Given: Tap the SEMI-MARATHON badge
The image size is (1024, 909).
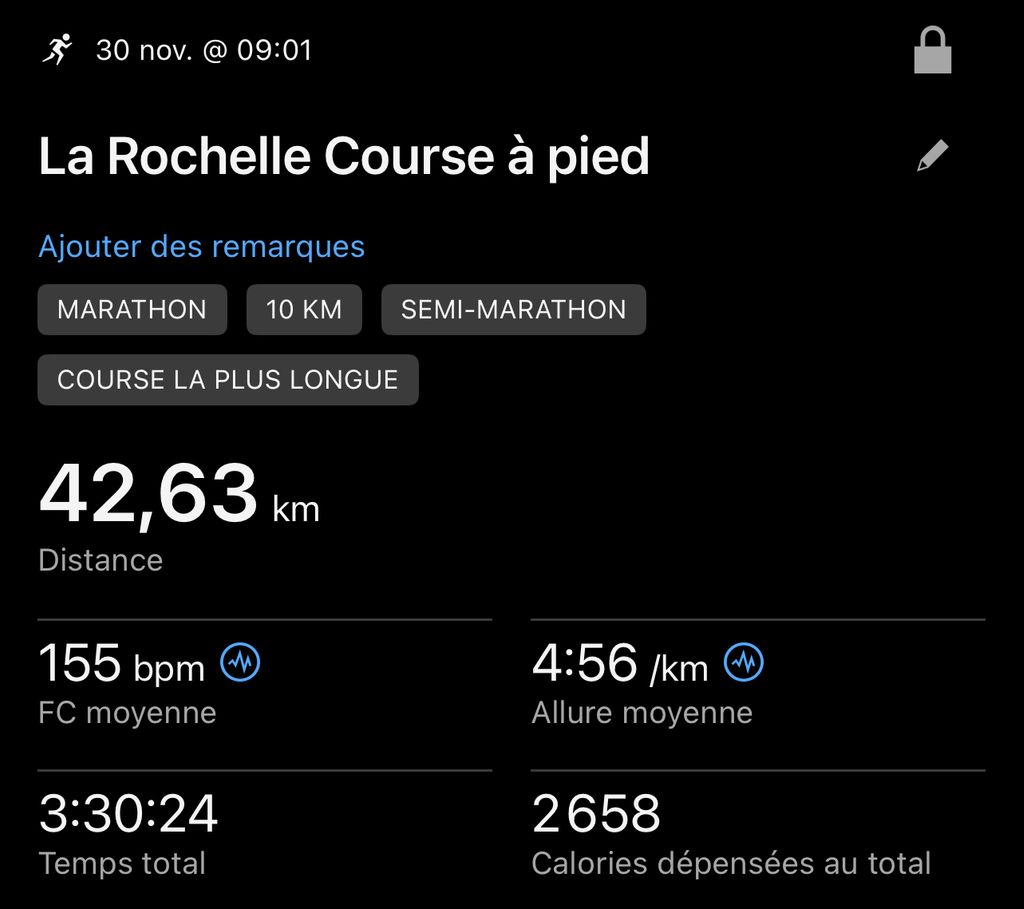Looking at the screenshot, I should coord(513,310).
